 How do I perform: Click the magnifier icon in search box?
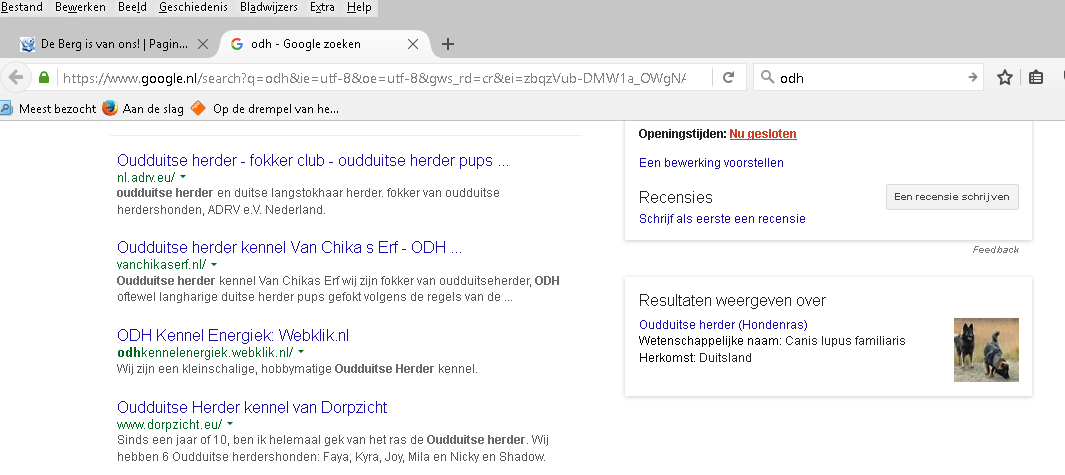click(768, 77)
